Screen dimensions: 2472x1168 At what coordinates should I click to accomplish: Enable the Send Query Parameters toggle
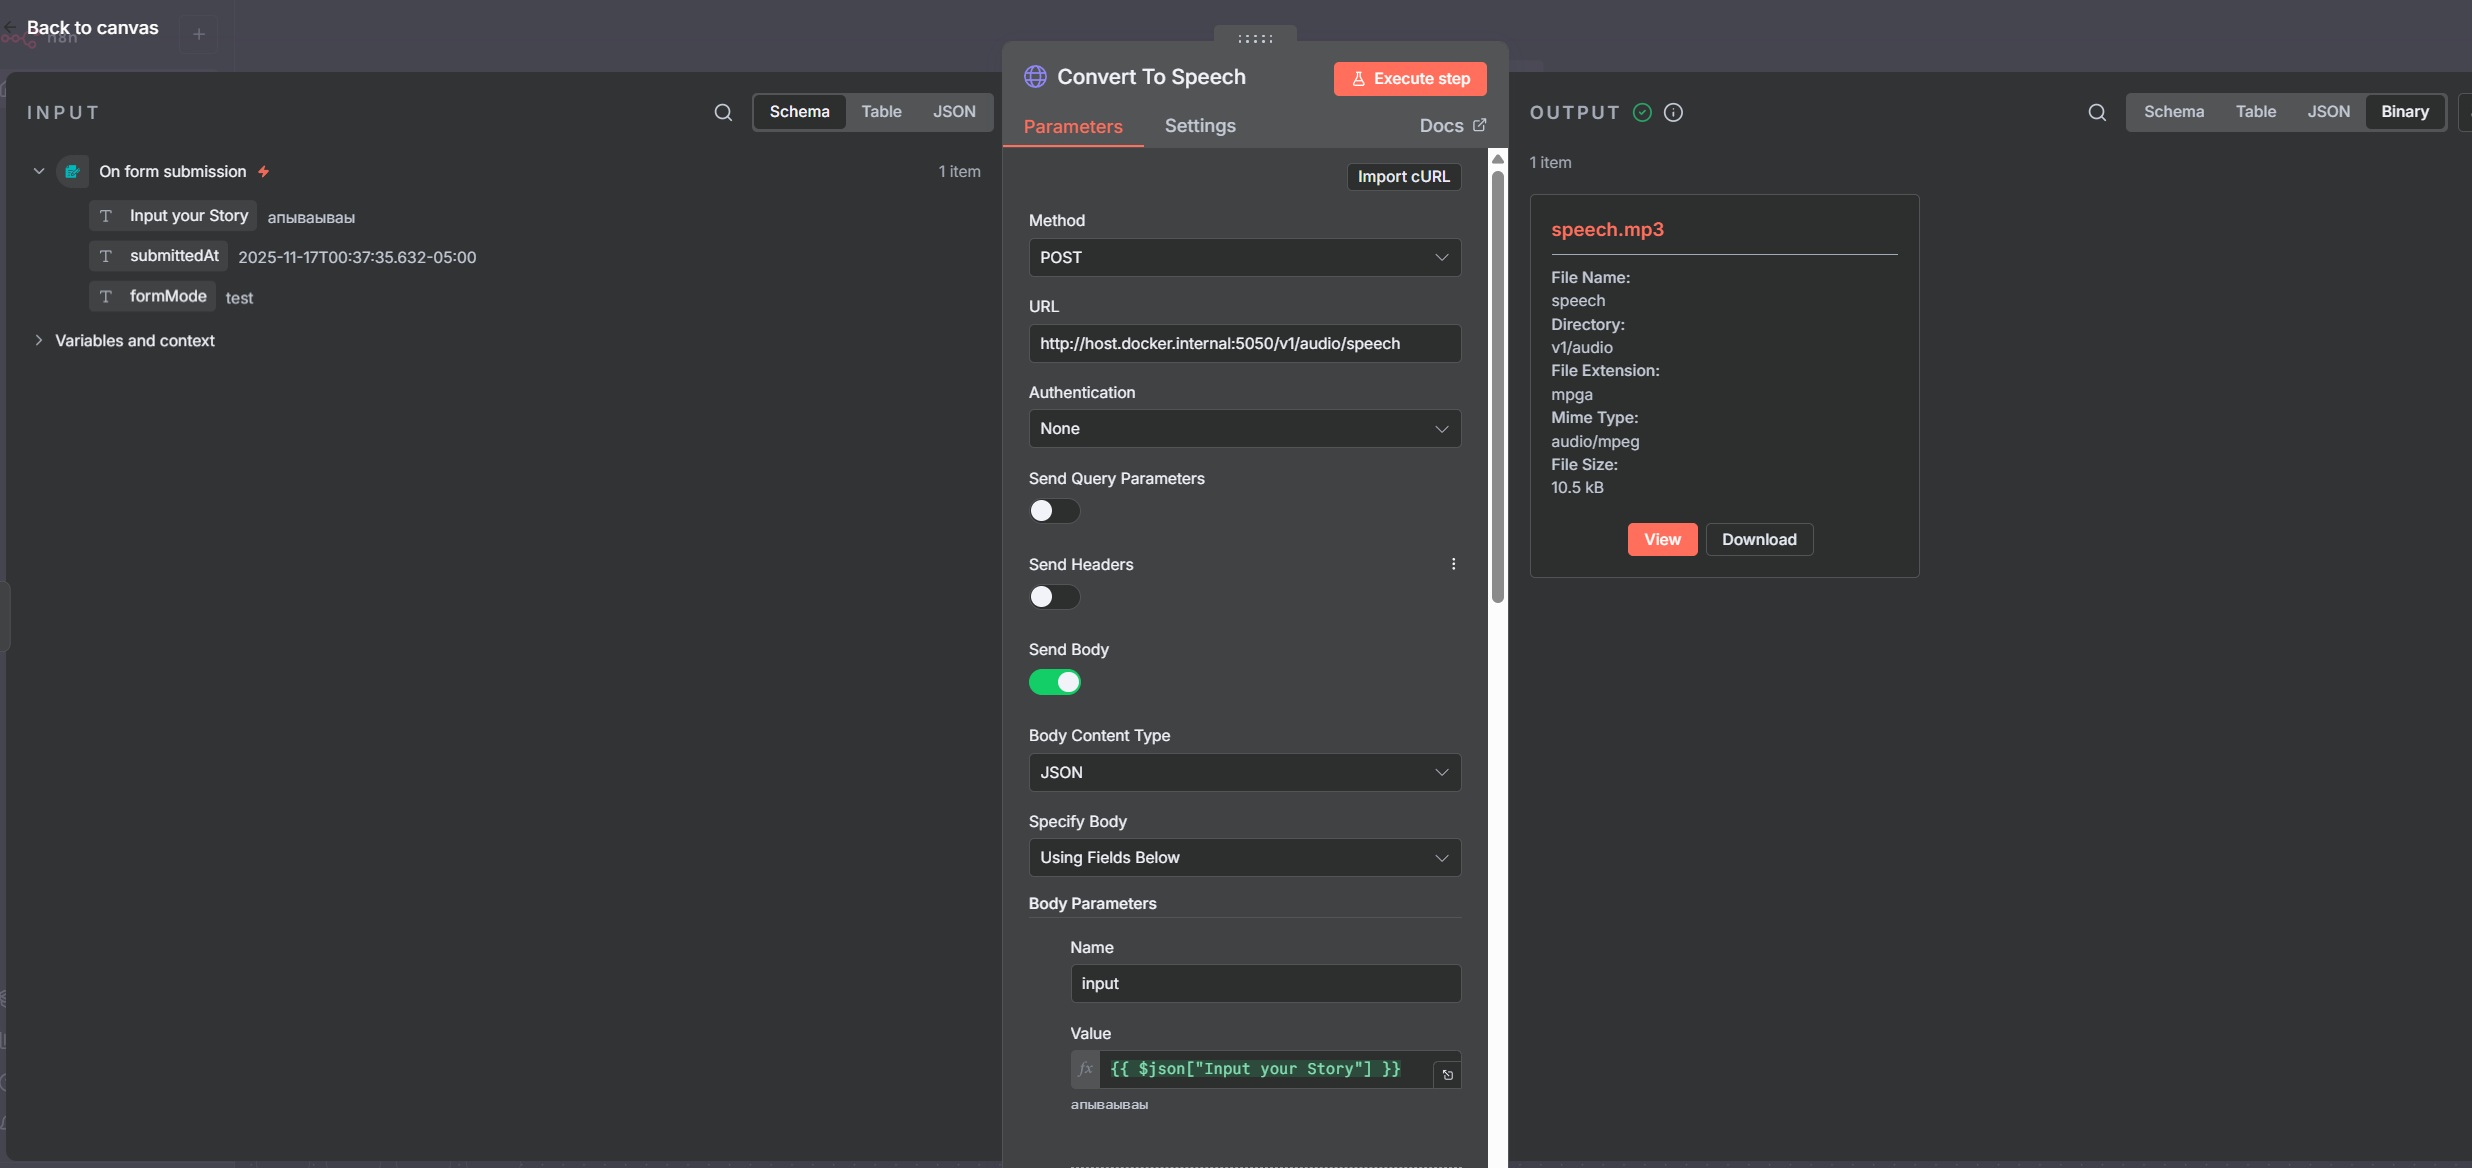(x=1054, y=511)
